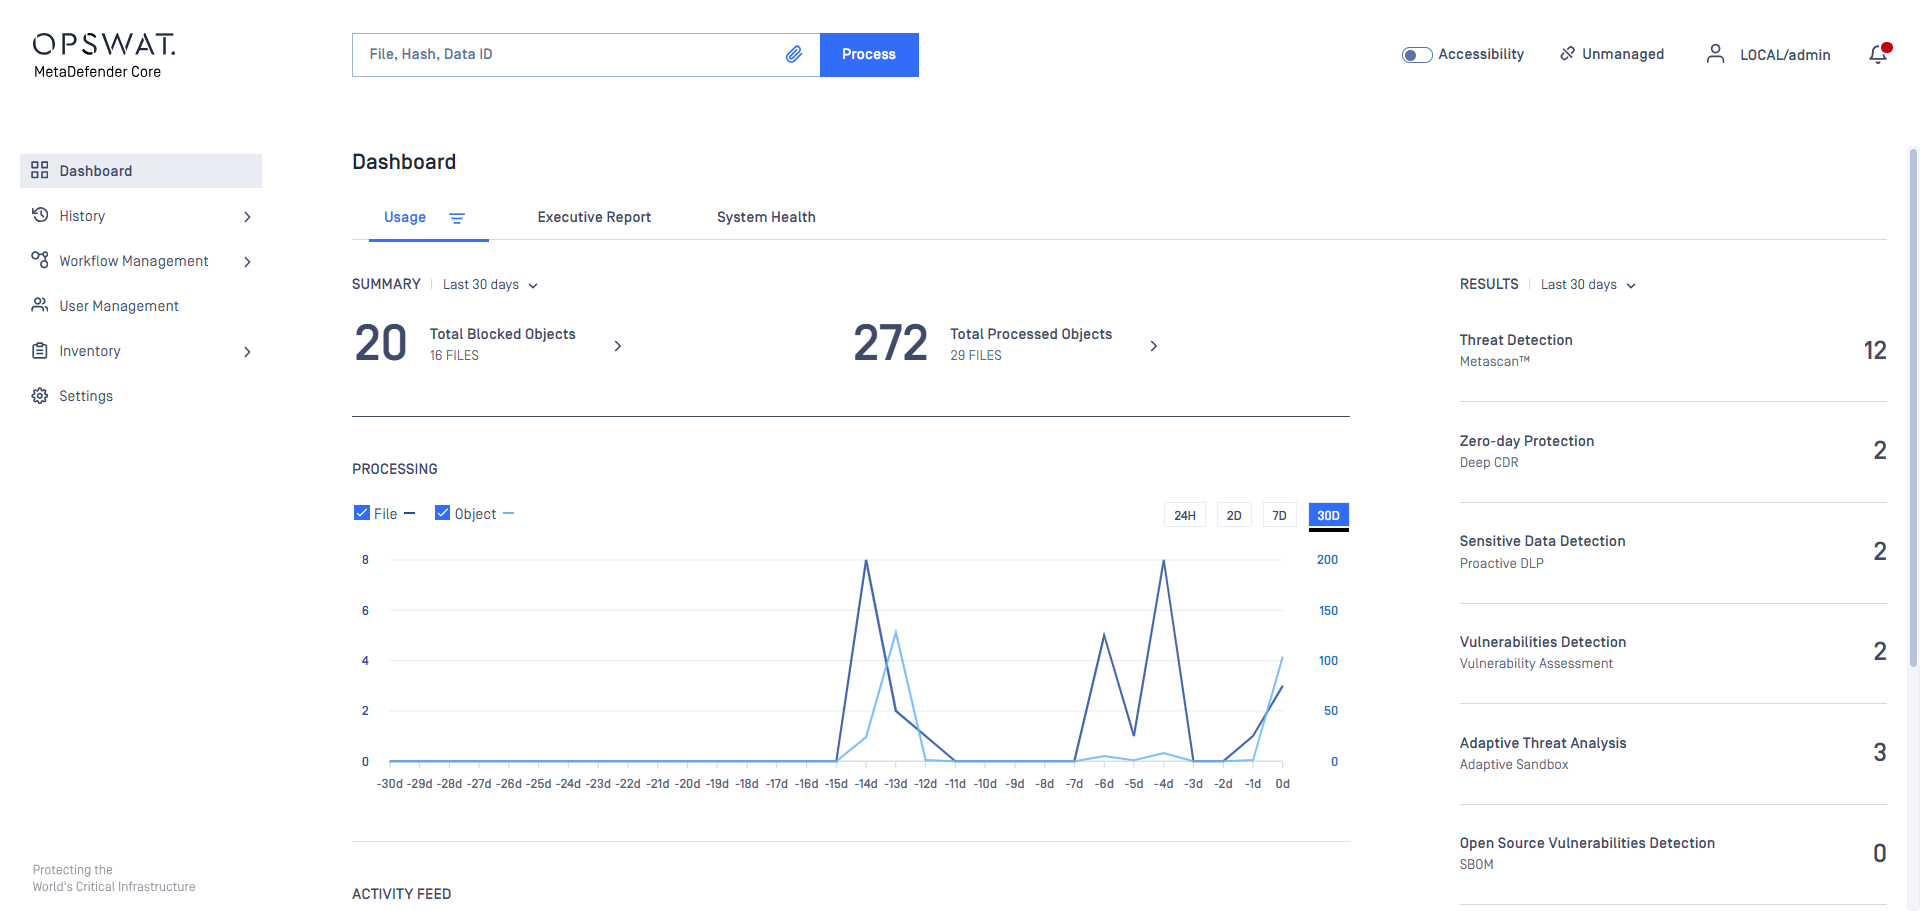The height and width of the screenshot is (911, 1920).
Task: Click the paperclip attach file icon
Action: (x=794, y=54)
